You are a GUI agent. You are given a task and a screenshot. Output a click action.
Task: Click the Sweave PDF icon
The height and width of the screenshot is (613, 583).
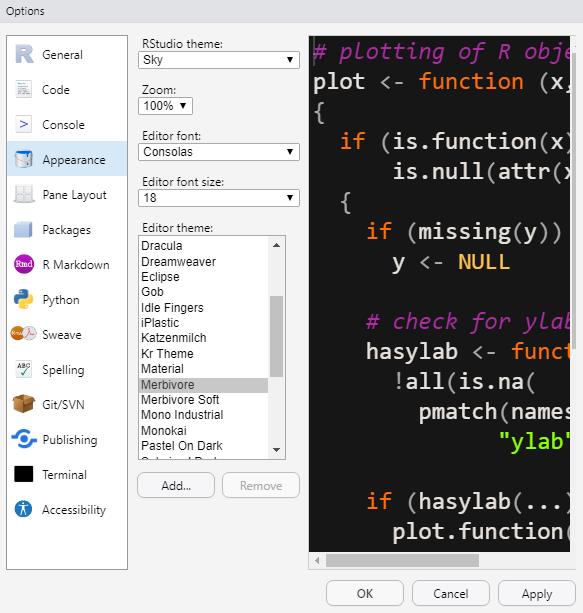(23, 334)
